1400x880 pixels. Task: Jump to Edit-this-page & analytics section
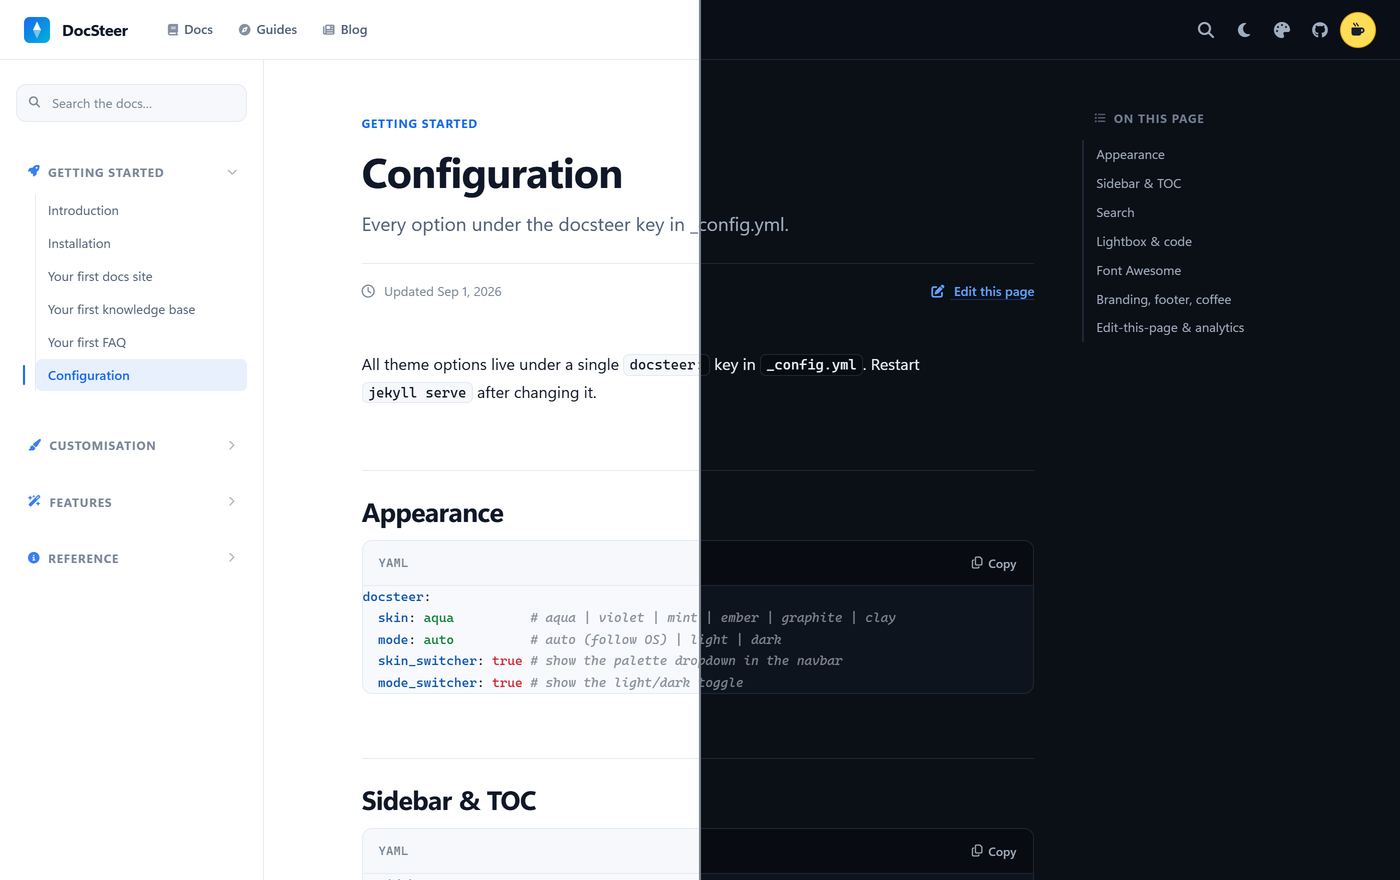coord(1170,328)
